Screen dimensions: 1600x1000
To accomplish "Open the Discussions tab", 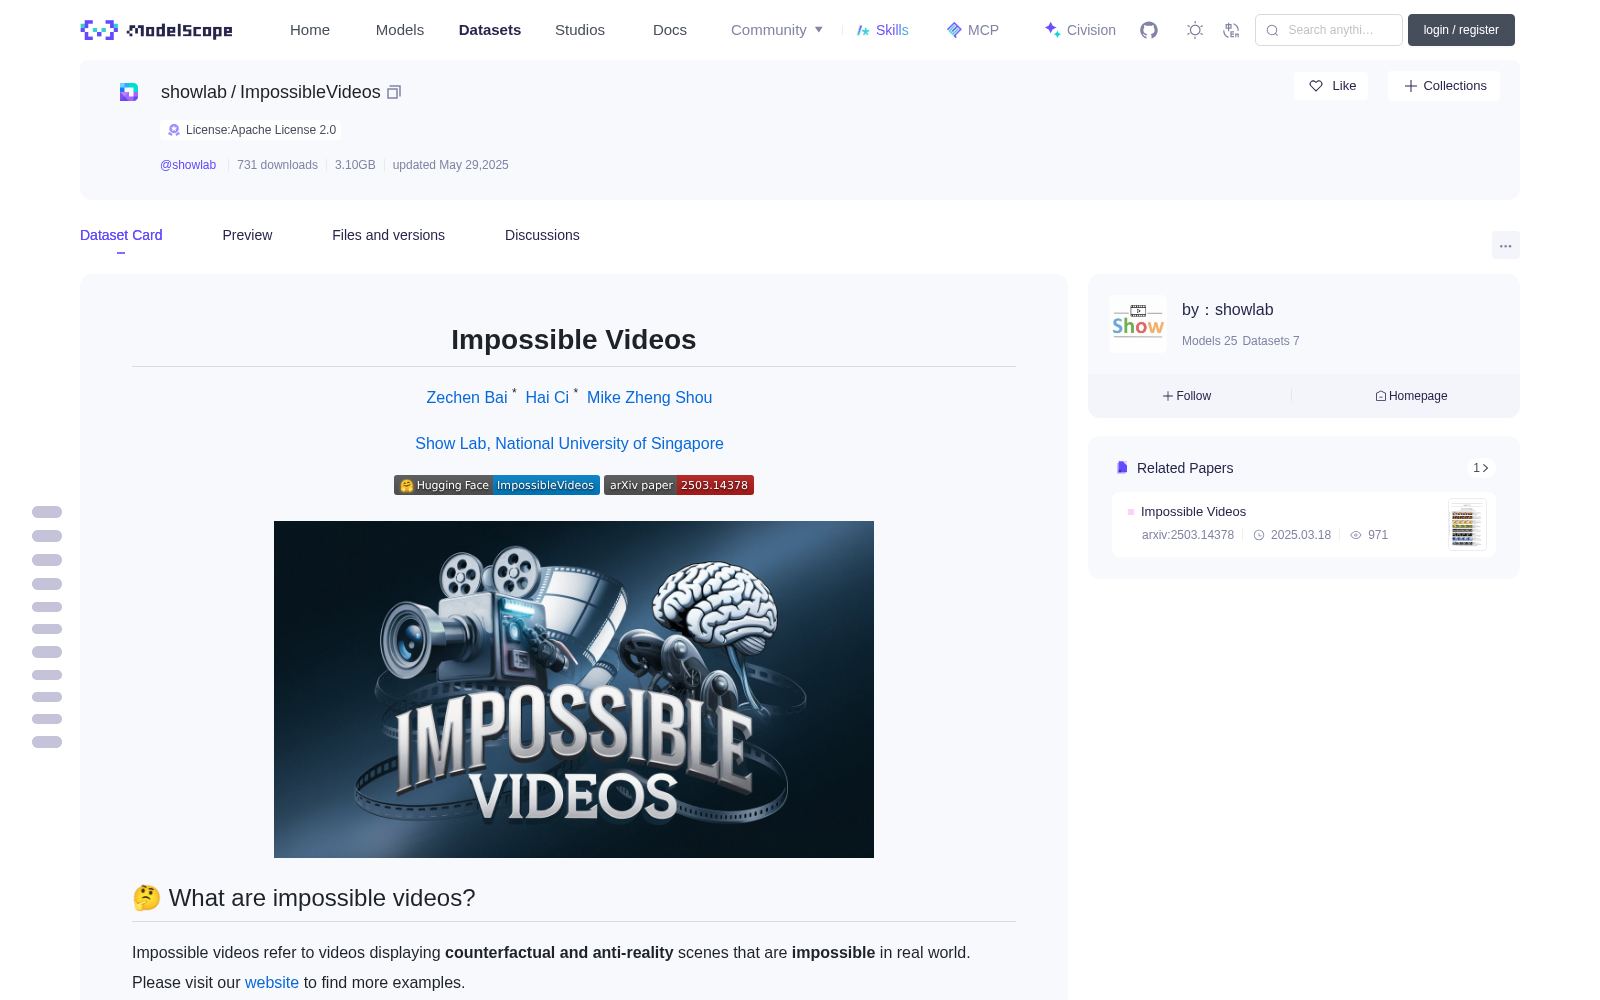I will tap(542, 235).
